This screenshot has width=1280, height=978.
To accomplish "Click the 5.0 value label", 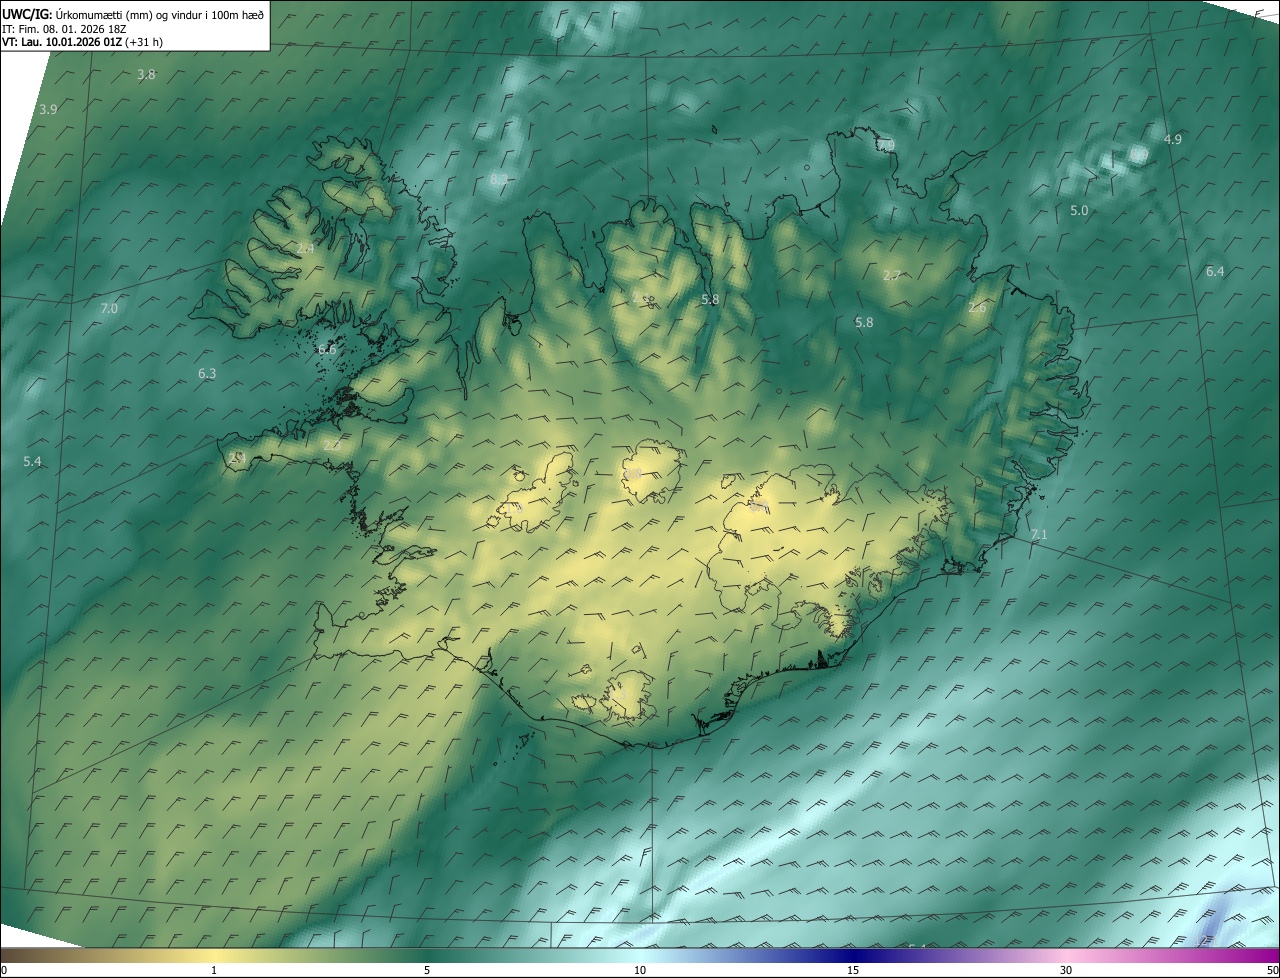I will click(1079, 210).
